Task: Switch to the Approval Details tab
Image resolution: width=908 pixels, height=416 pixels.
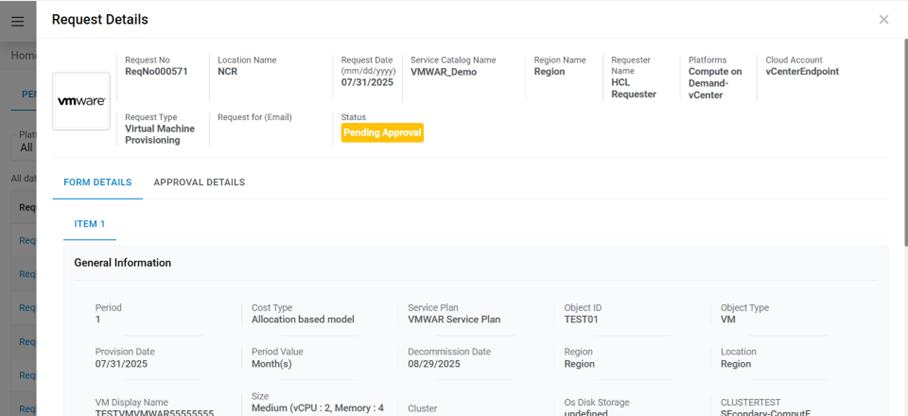Action: pyautogui.click(x=199, y=182)
